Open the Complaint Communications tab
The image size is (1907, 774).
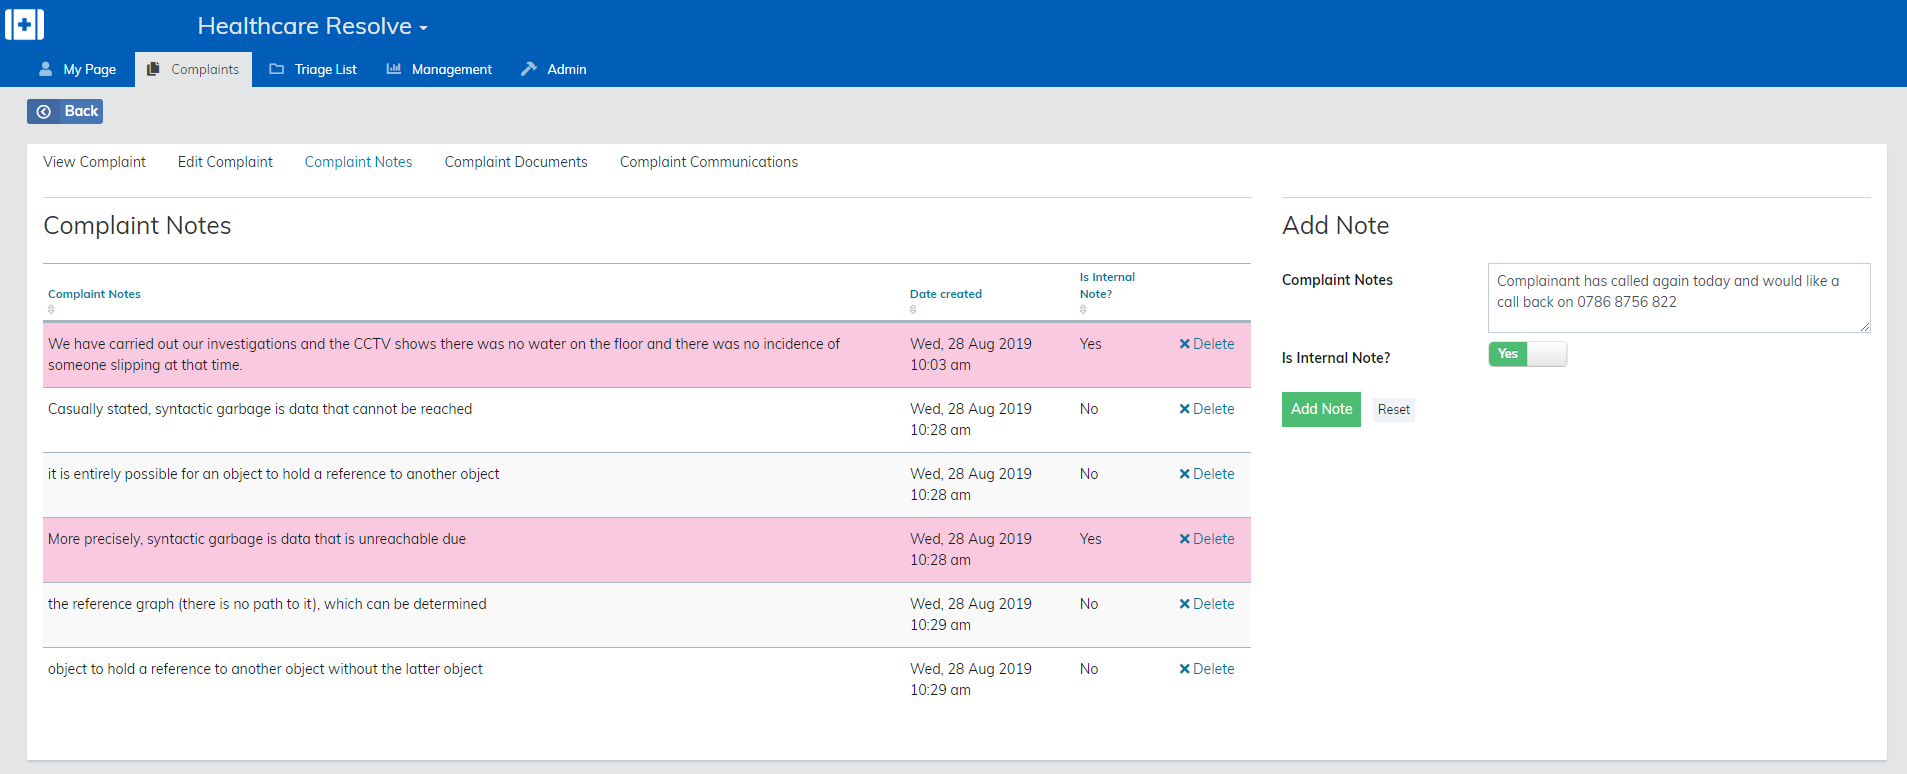click(708, 162)
